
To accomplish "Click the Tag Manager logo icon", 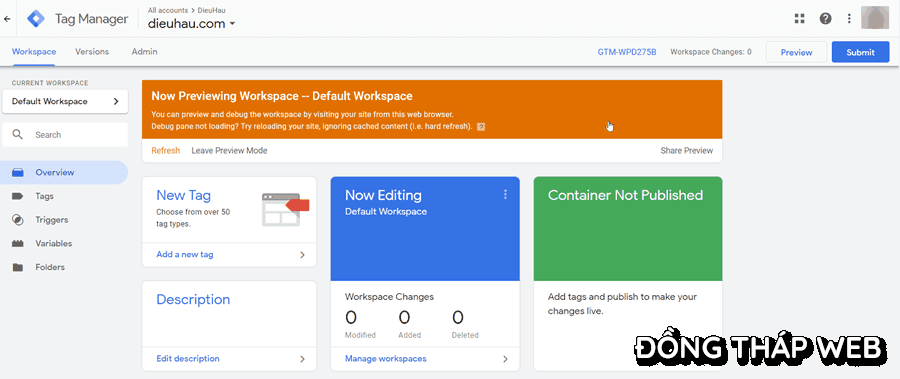I will pyautogui.click(x=36, y=19).
